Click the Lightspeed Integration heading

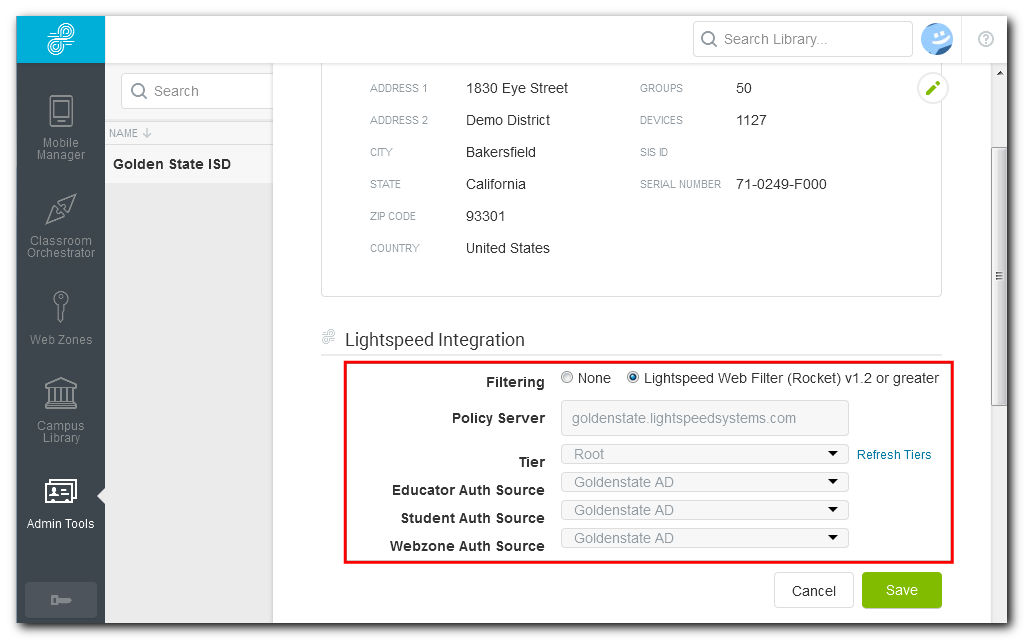pos(435,340)
